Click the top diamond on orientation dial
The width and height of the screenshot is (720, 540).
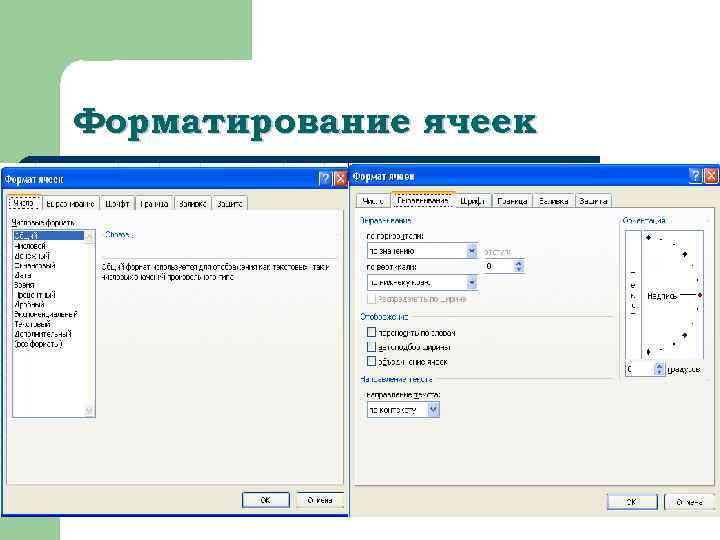648,237
